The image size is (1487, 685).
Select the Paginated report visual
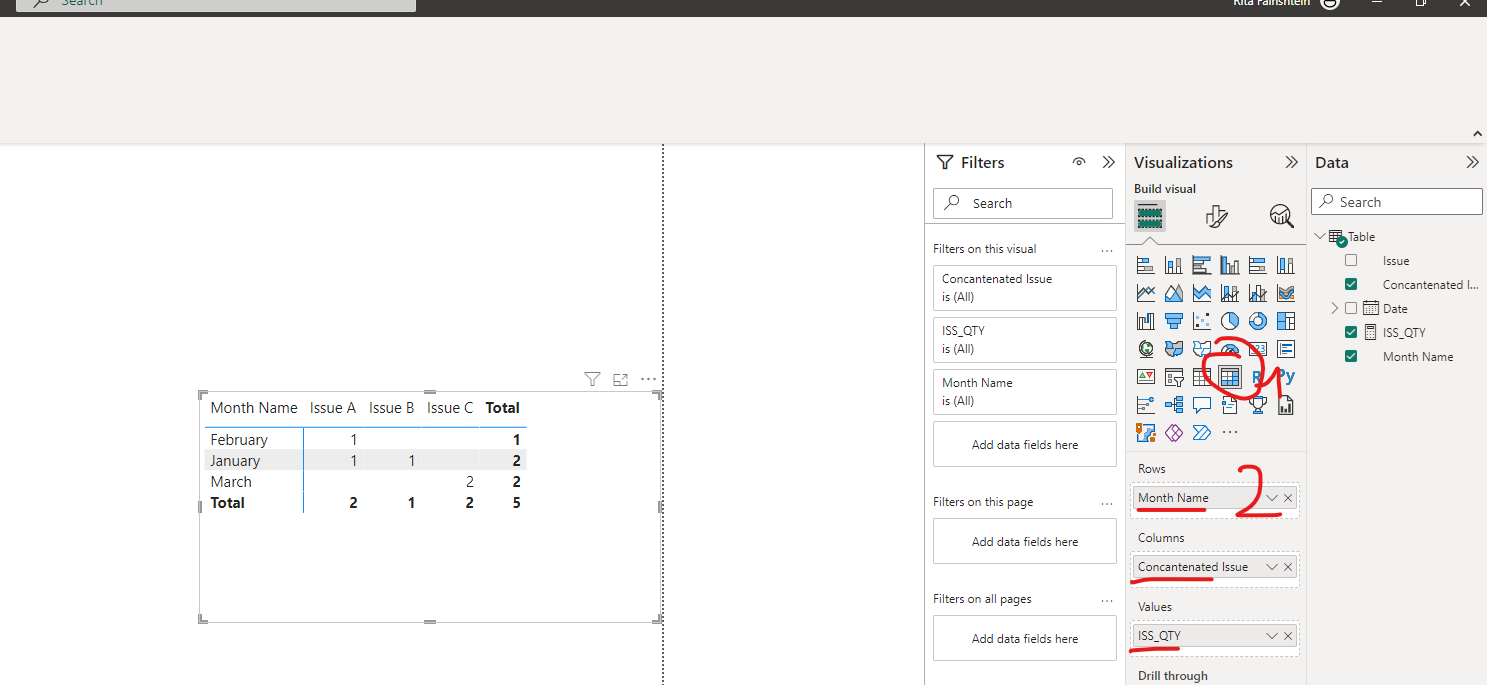[1286, 405]
